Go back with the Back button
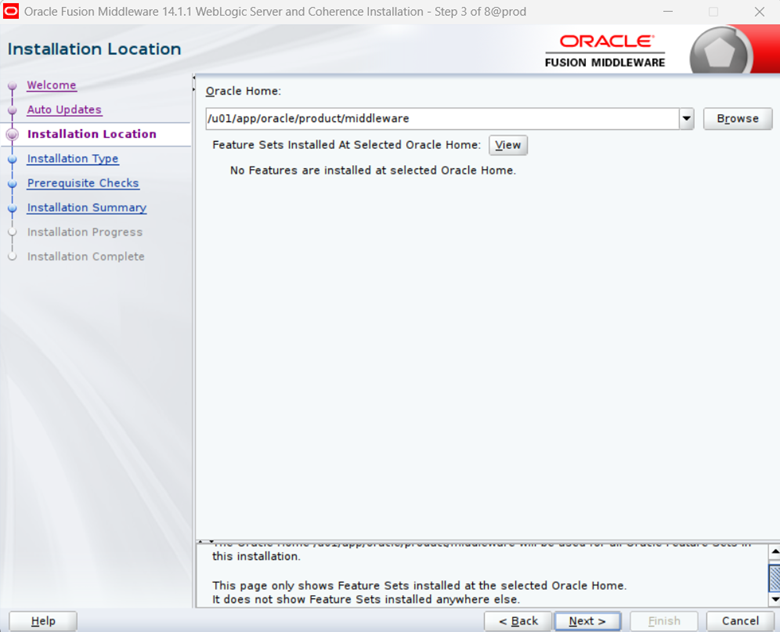This screenshot has height=632, width=780. tap(518, 621)
